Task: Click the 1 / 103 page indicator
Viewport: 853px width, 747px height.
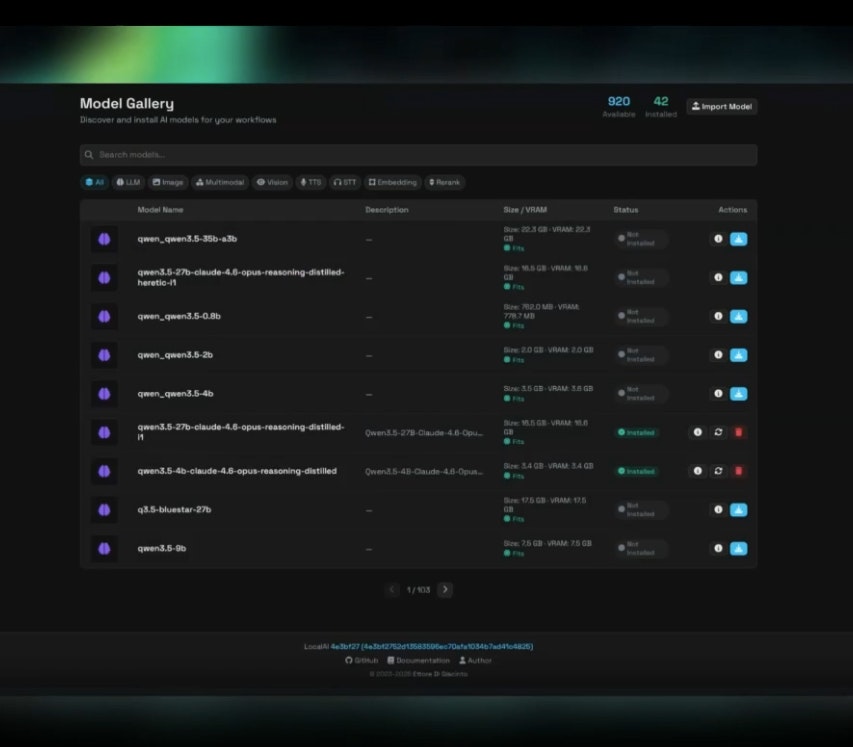Action: pos(418,590)
